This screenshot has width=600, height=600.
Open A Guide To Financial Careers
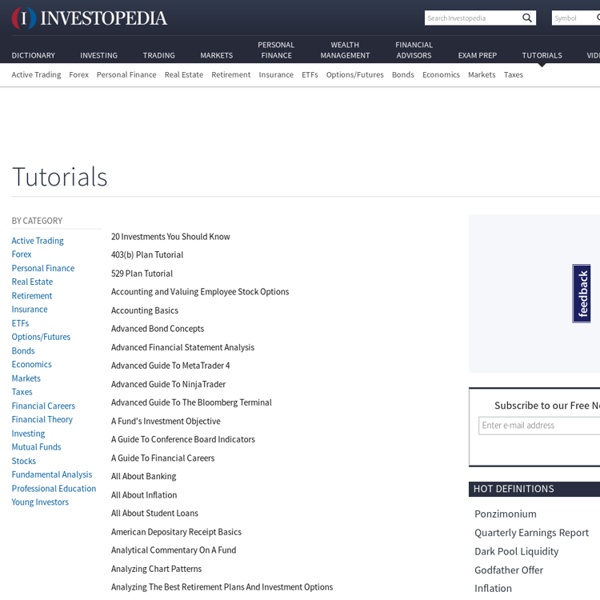point(163,458)
